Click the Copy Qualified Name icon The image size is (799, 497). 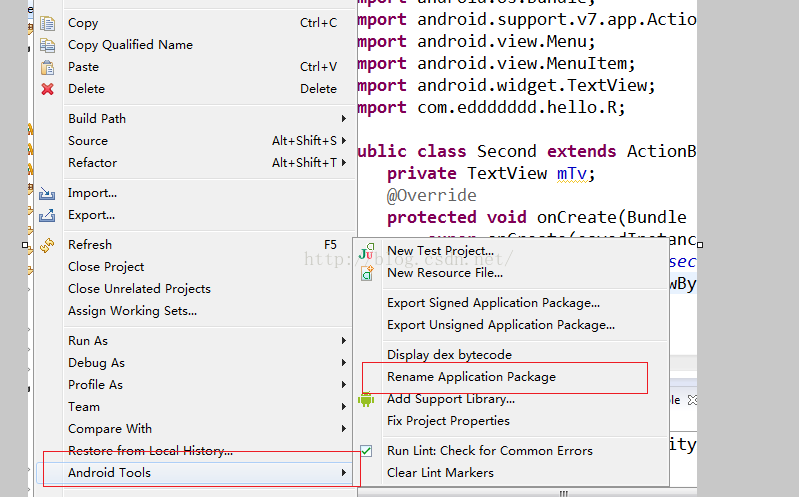[x=47, y=45]
